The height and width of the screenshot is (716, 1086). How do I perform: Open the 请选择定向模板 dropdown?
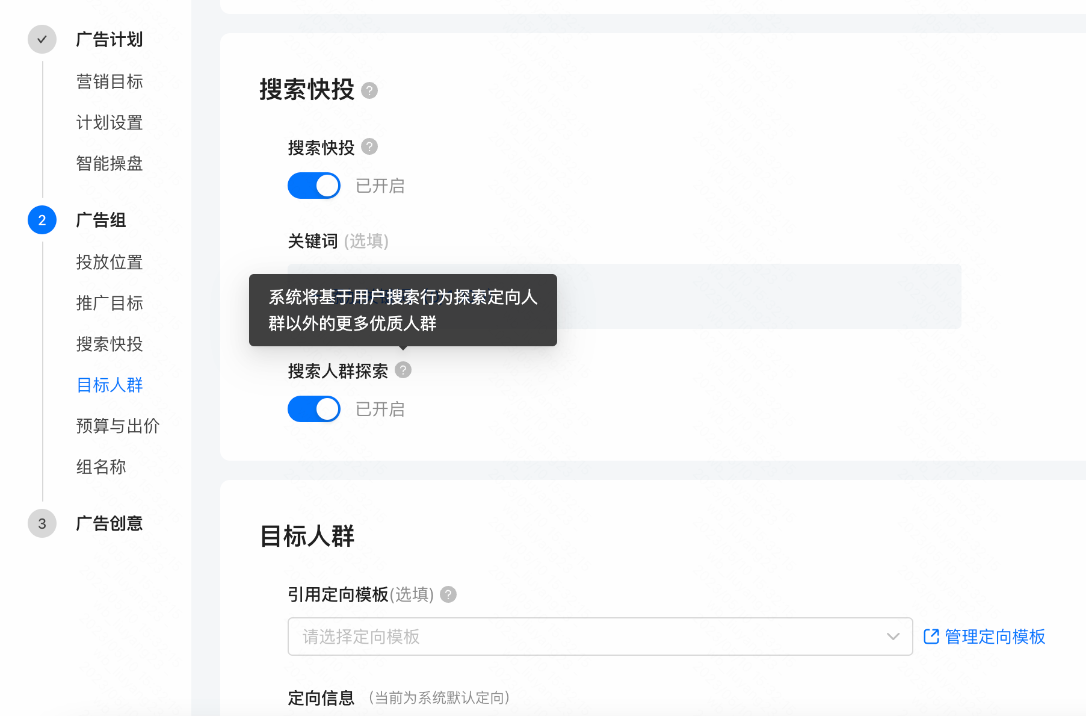tap(600, 636)
